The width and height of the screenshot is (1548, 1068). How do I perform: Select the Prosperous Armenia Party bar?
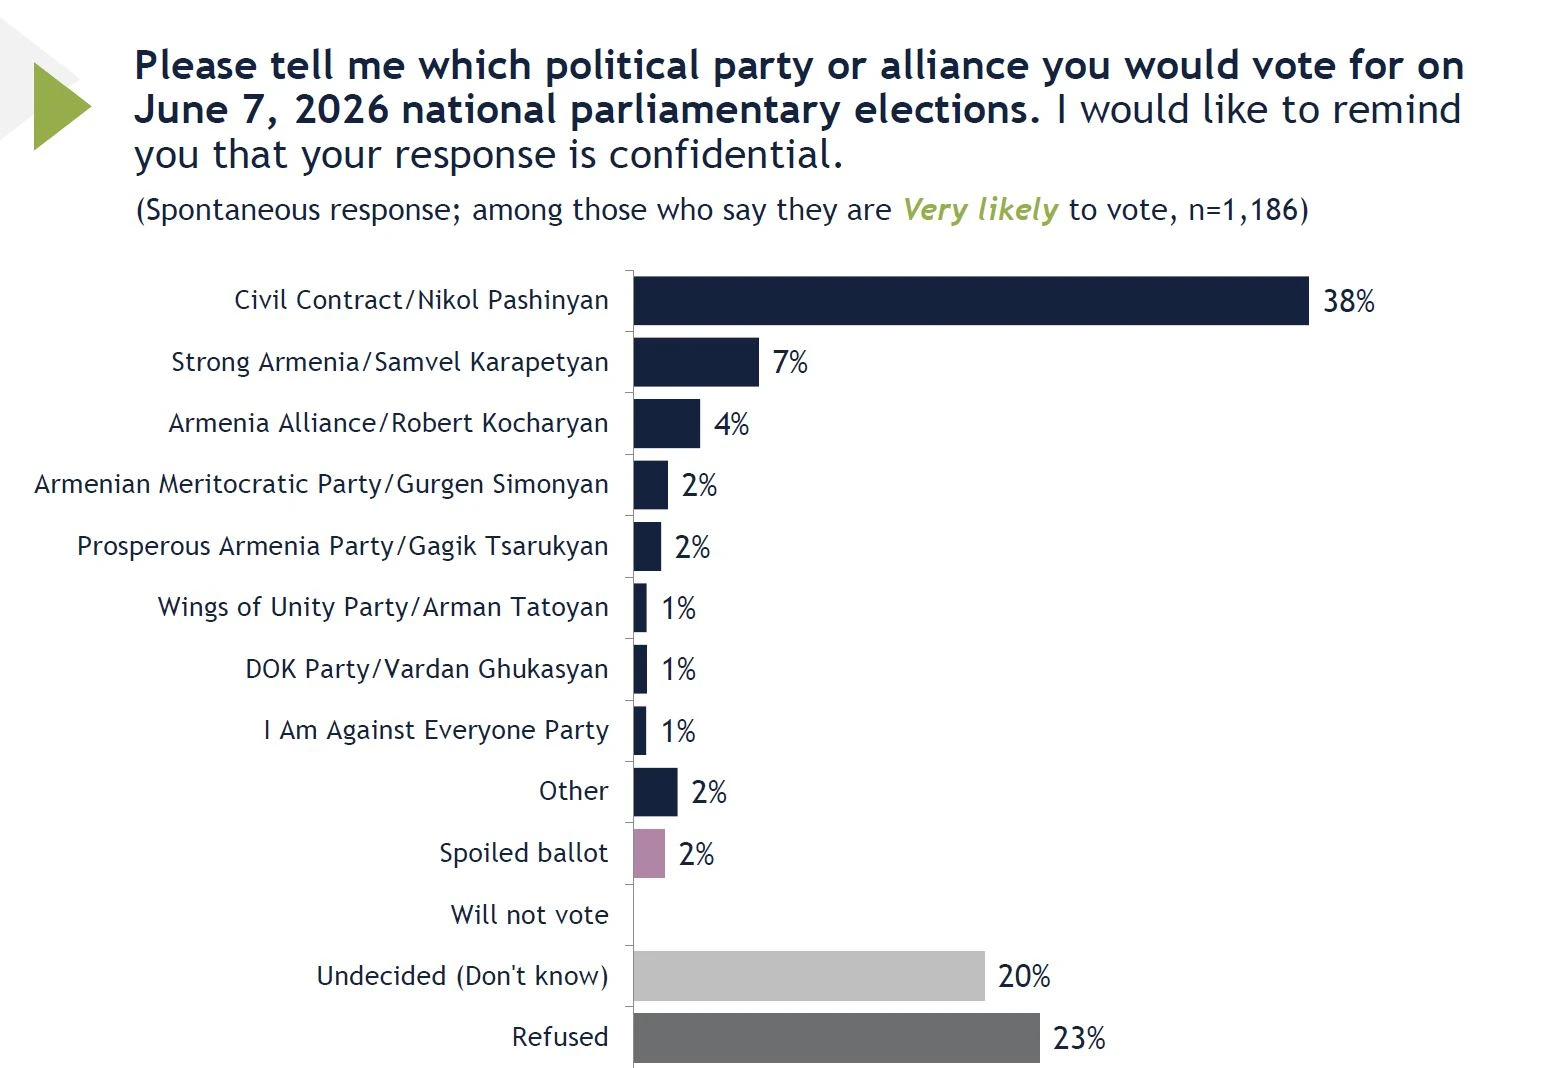[x=647, y=546]
